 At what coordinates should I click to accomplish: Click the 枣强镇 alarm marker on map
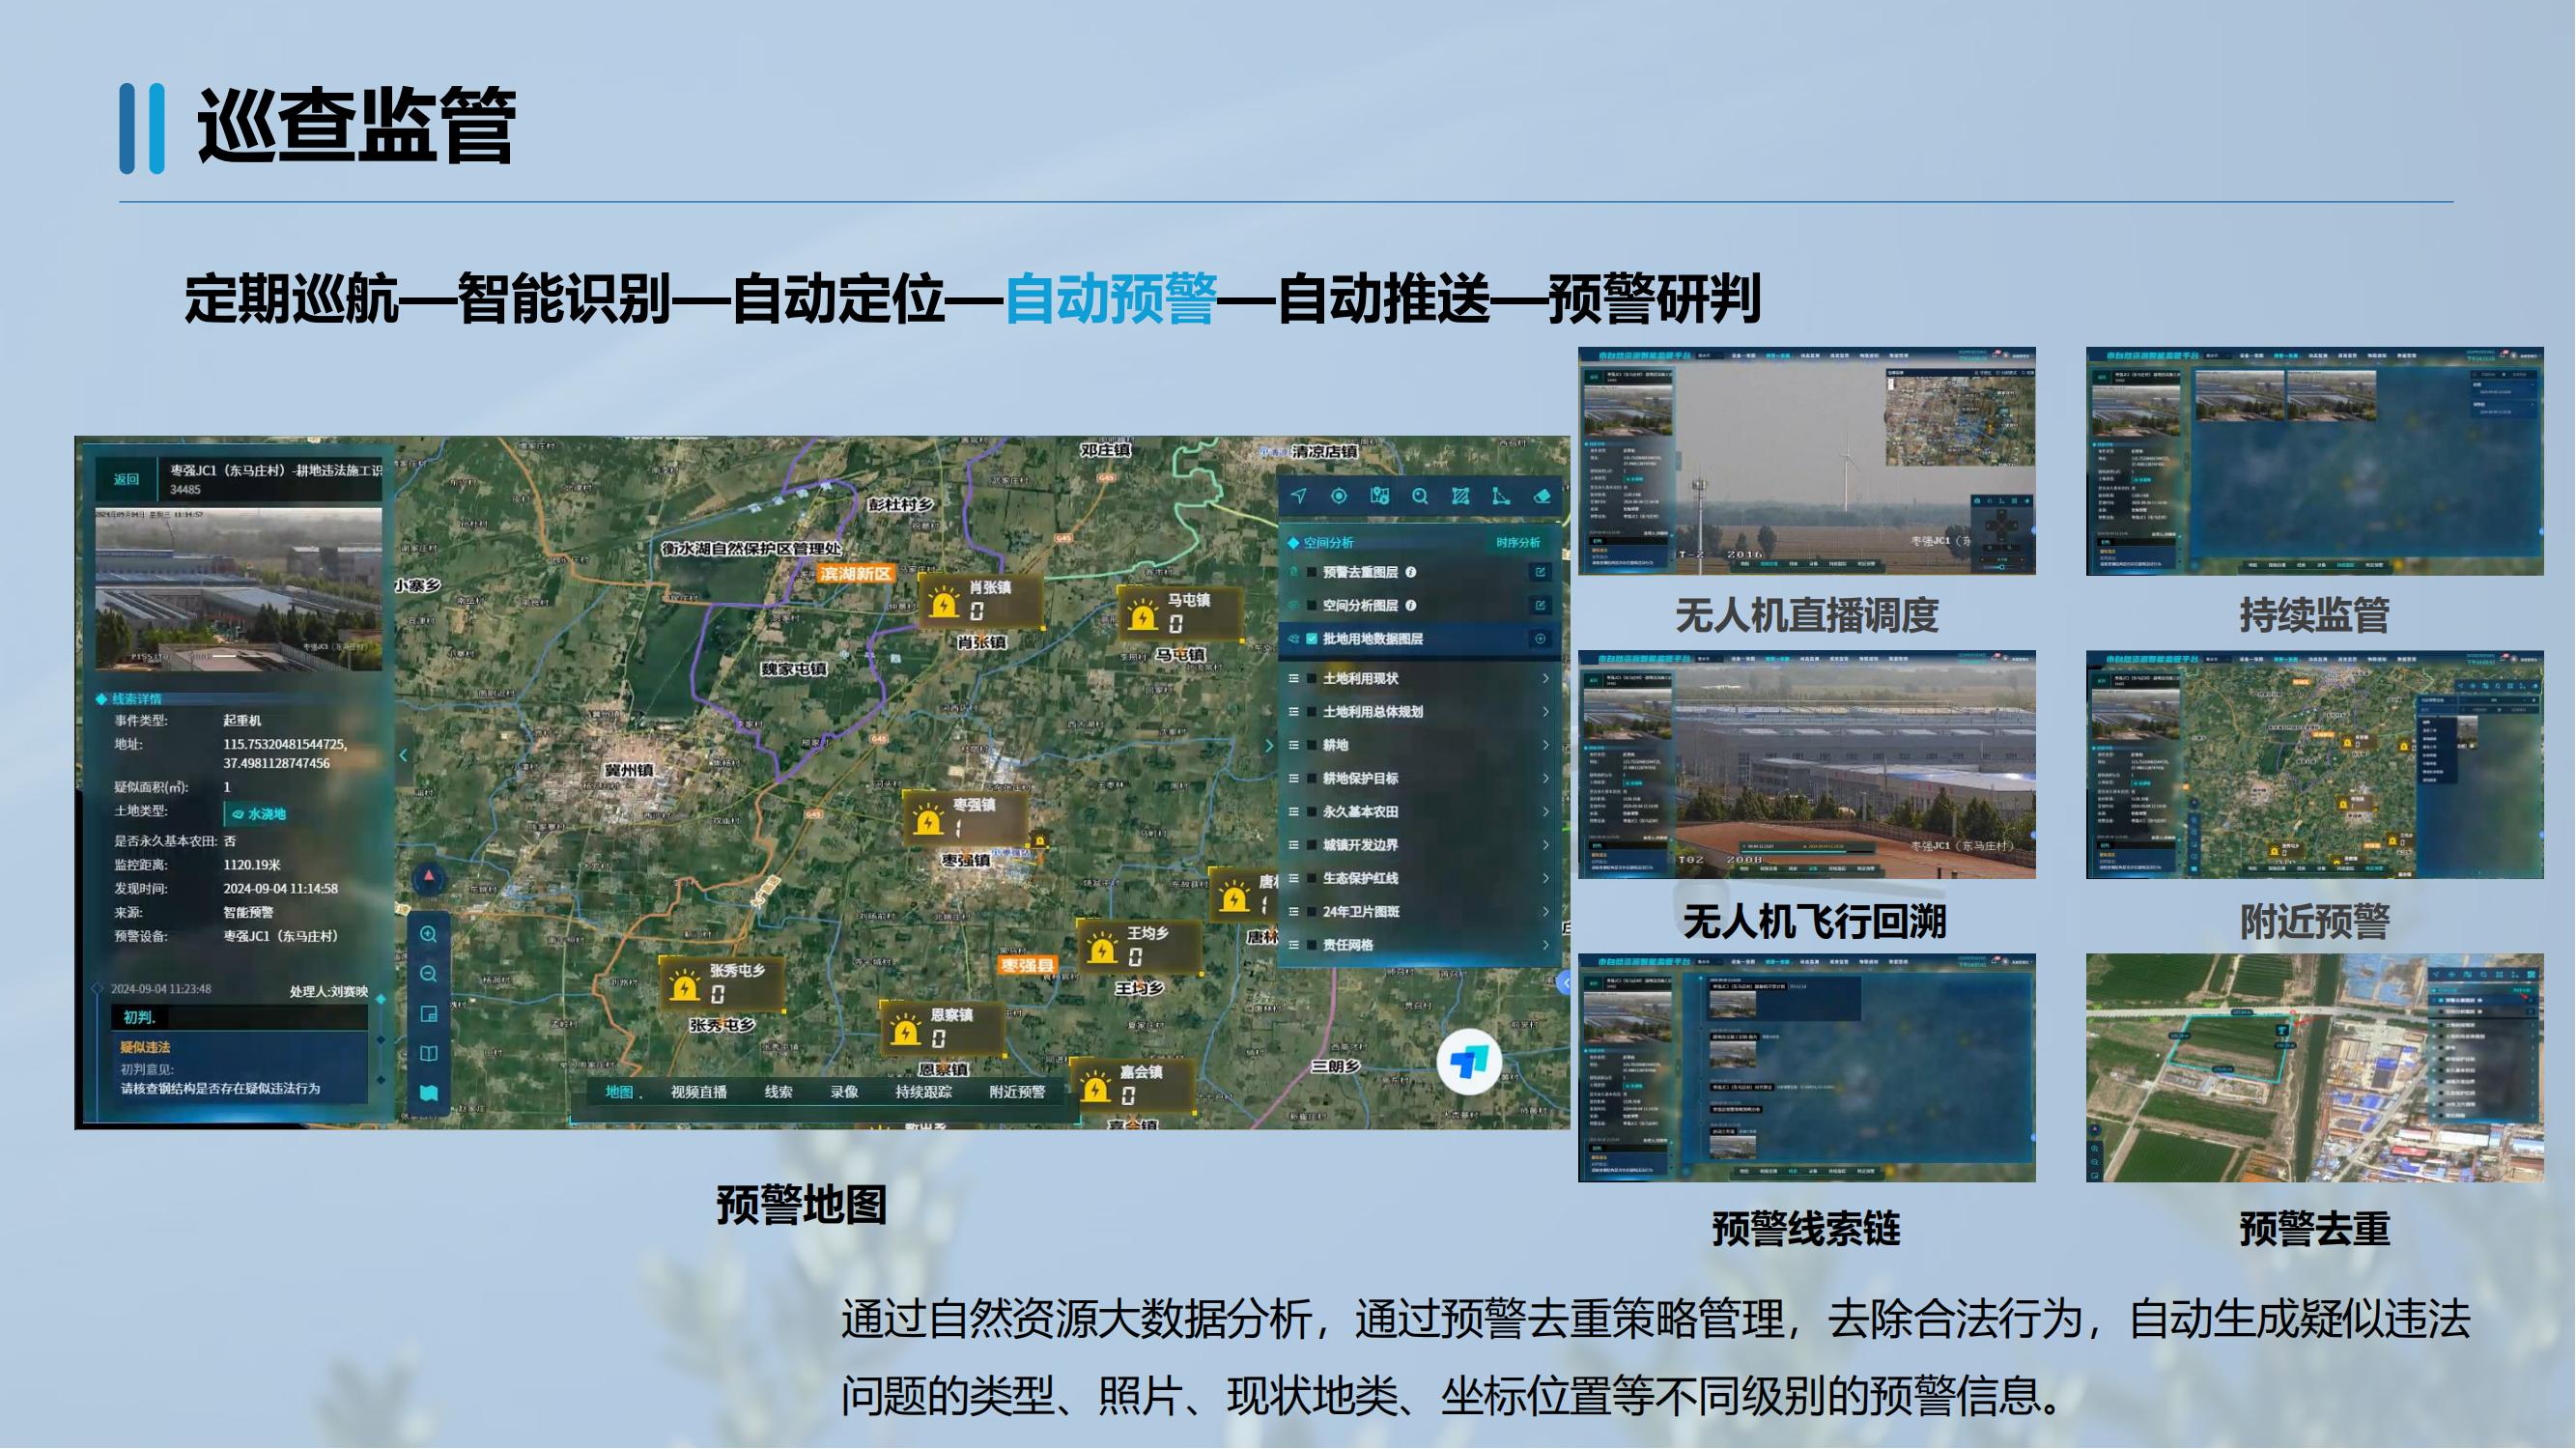click(x=930, y=821)
